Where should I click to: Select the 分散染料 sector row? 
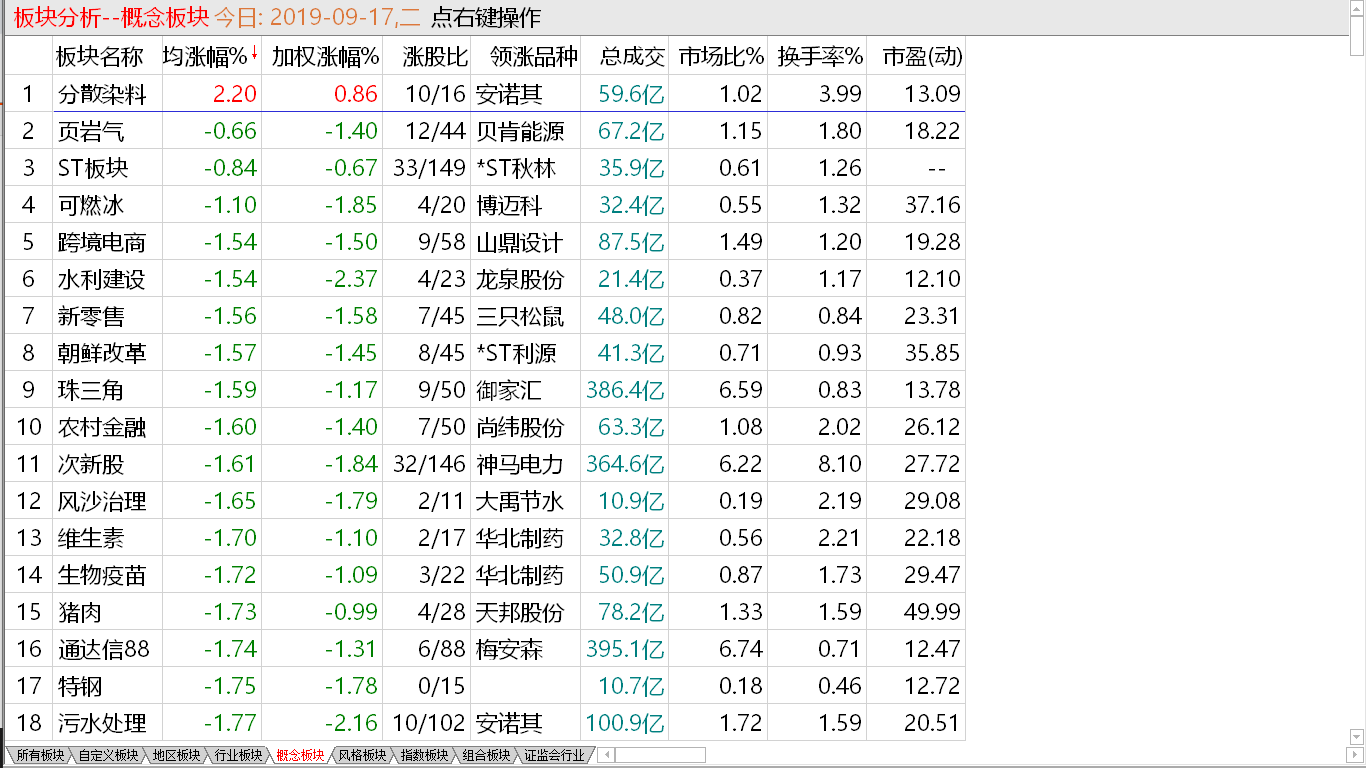click(x=485, y=94)
